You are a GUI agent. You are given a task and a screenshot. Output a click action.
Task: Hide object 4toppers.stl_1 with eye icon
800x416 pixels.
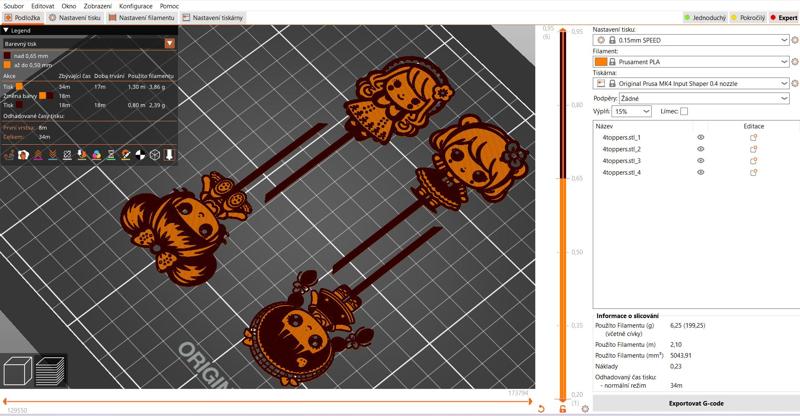(701, 137)
